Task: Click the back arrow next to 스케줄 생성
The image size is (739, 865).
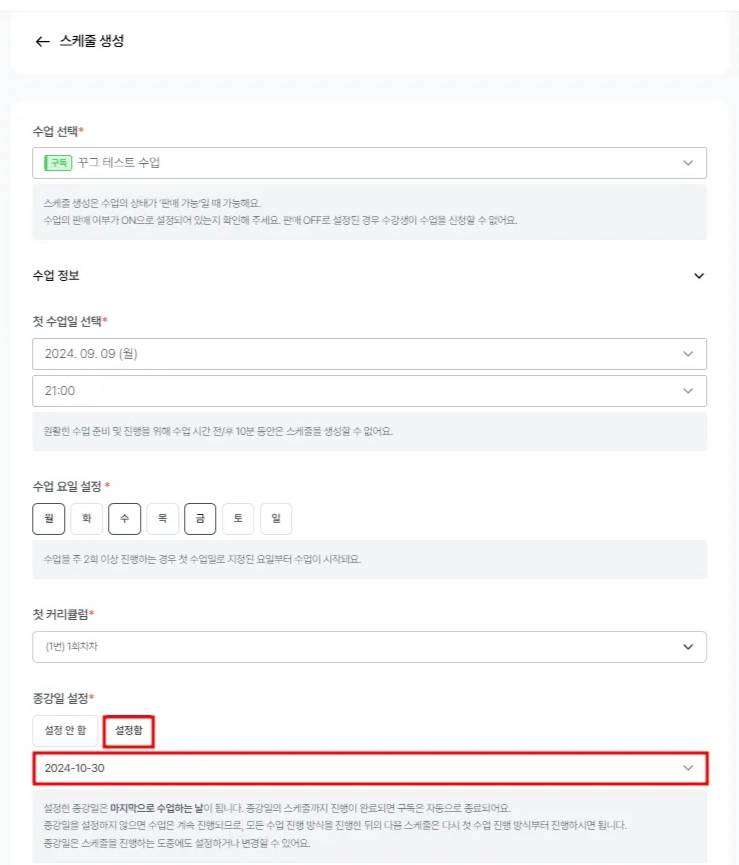Action: click(41, 42)
